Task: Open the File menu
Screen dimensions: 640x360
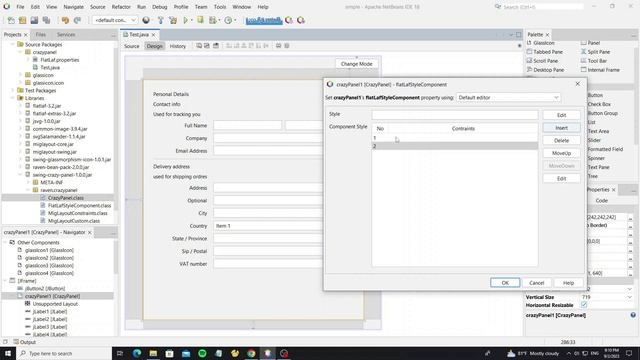Action: click(x=20, y=7)
